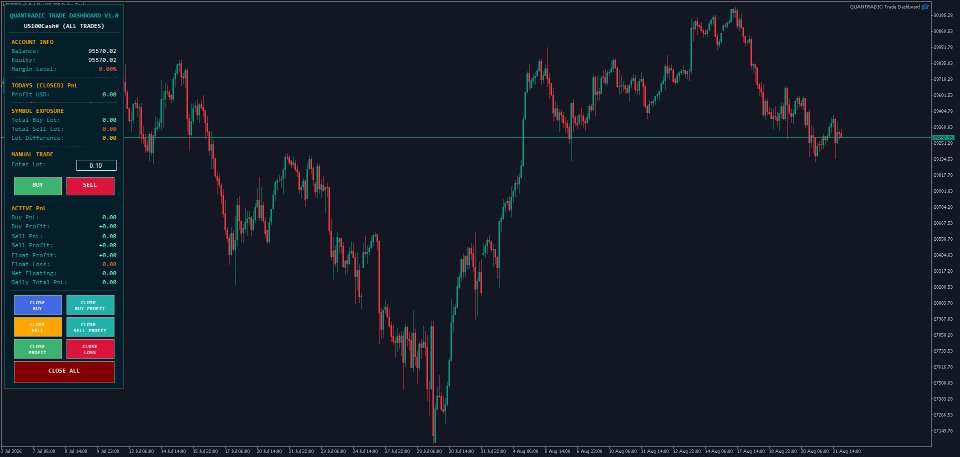This screenshot has height=457, width=960.
Task: Click the green CLOSE PROFIT button
Action: [x=38, y=349]
